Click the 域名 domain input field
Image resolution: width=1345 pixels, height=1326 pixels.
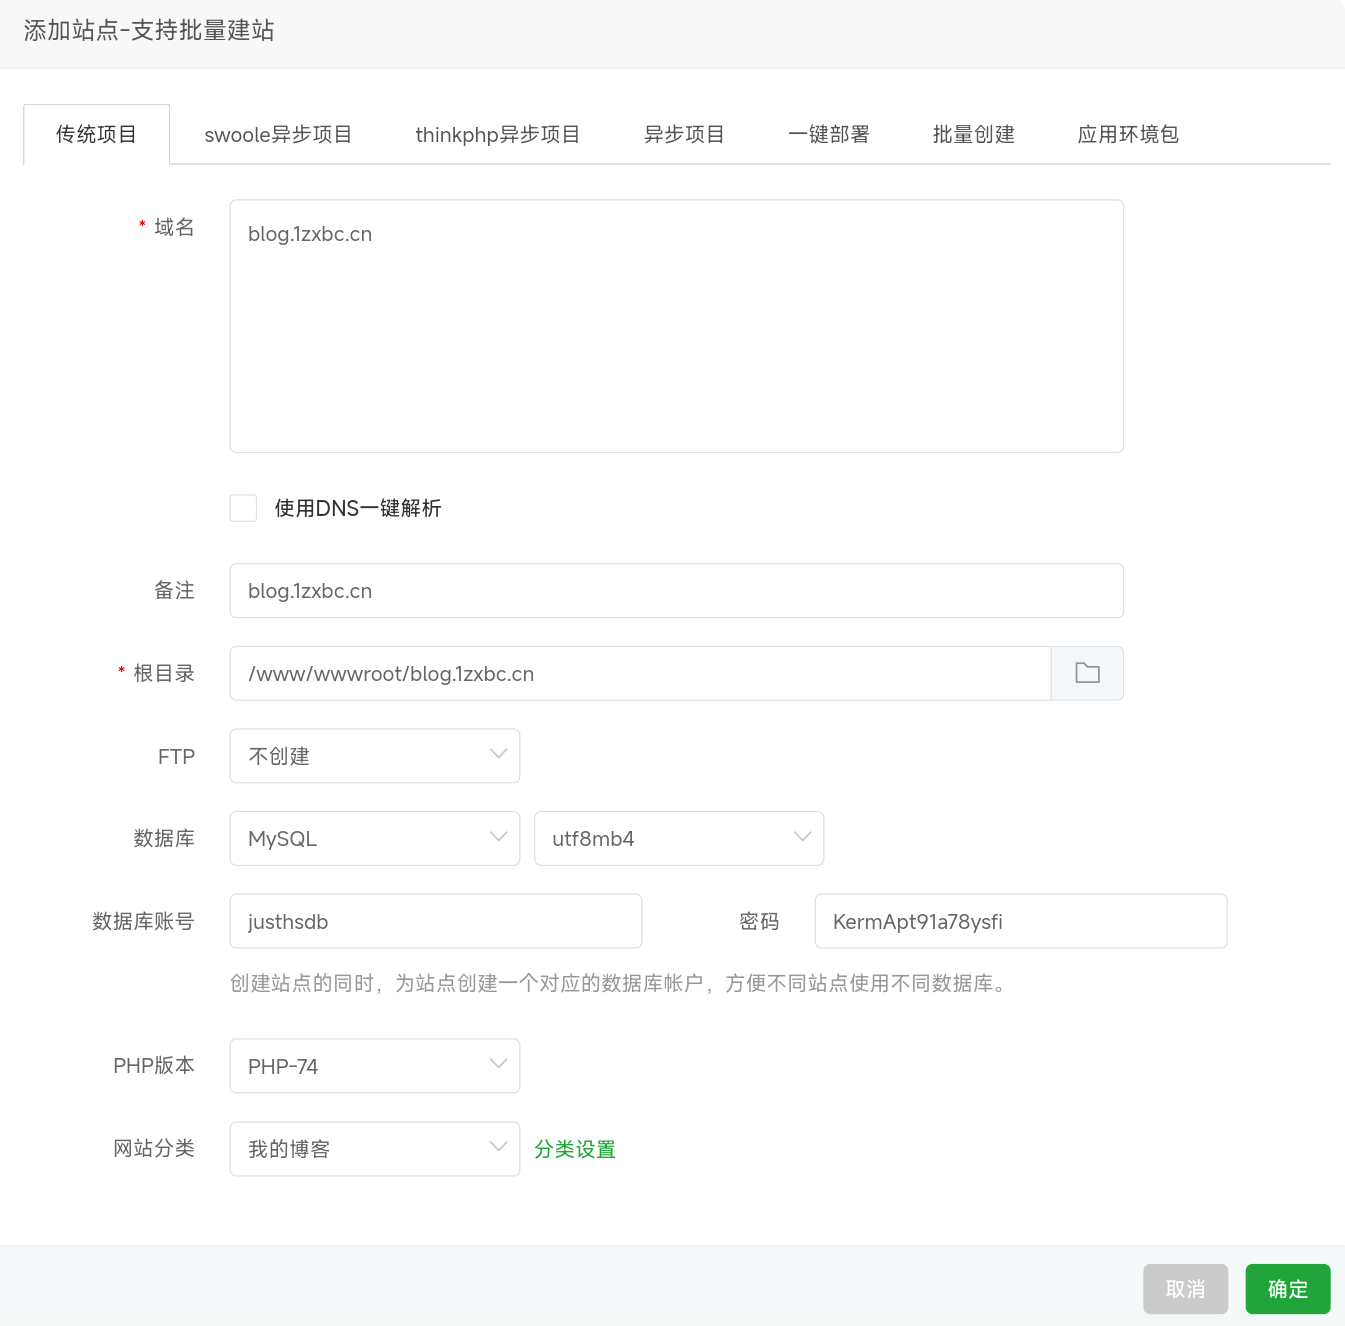click(x=676, y=324)
